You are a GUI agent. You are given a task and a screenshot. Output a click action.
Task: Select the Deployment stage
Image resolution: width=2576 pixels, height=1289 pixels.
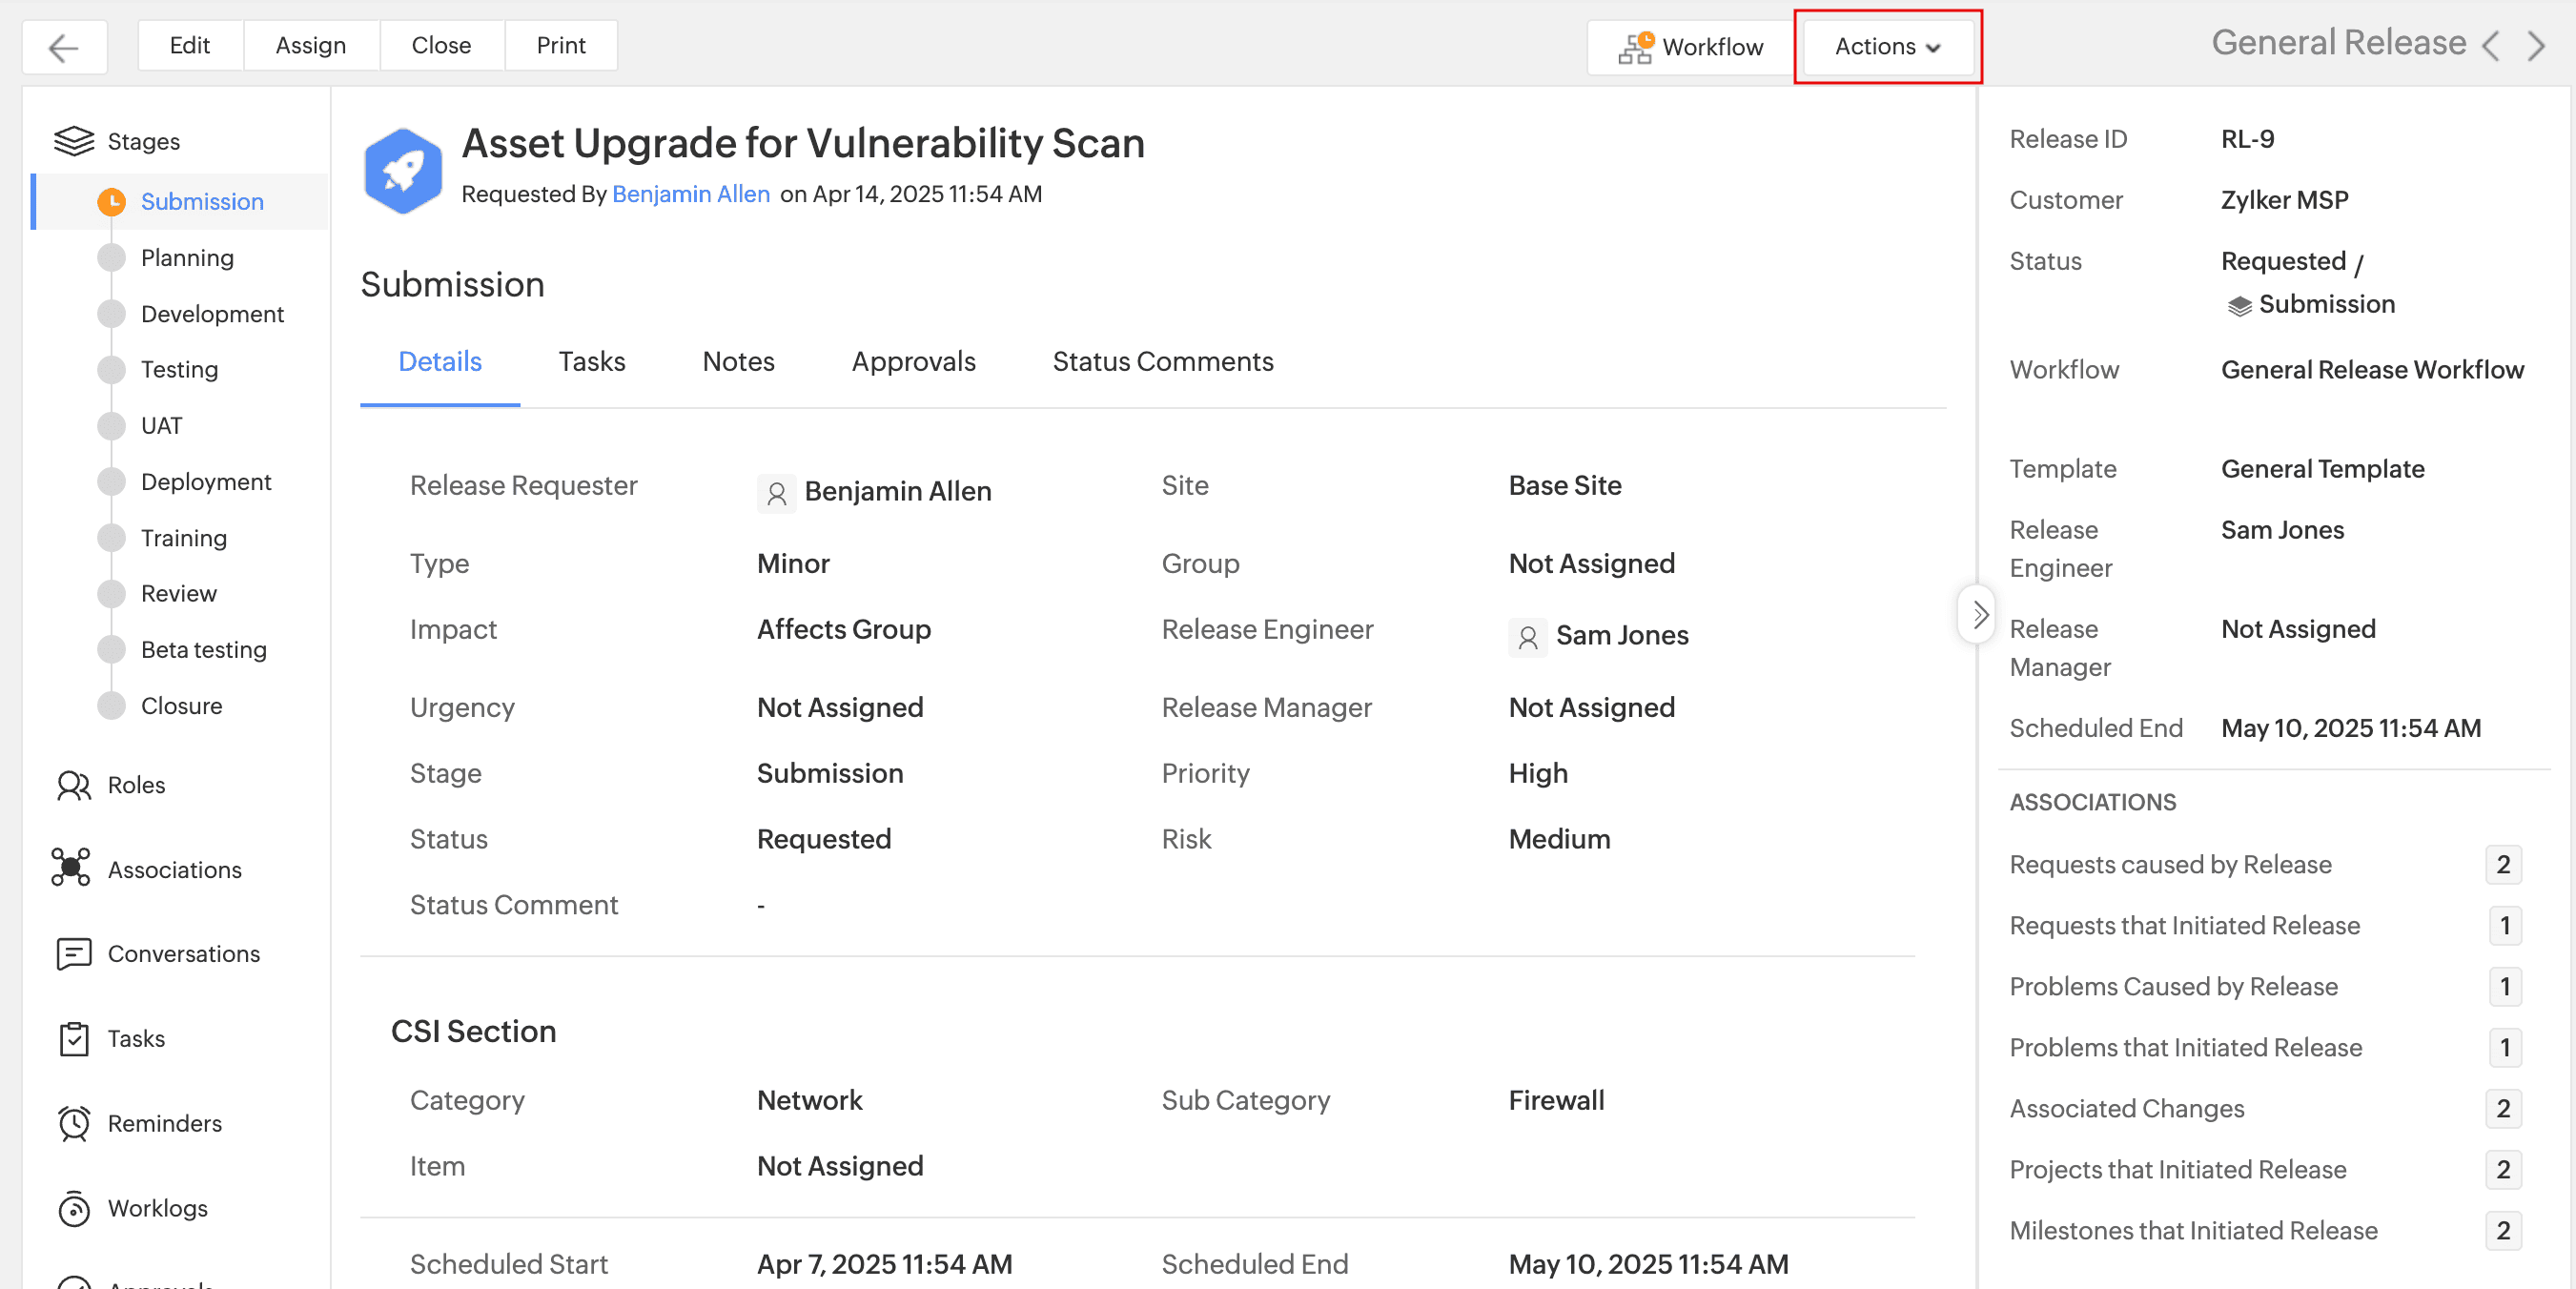pos(205,482)
